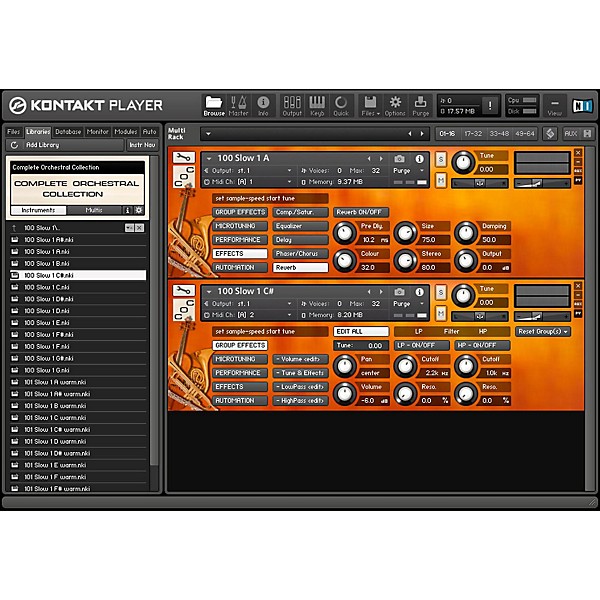Mute the 100 Slow 1 C# instrument
Screen dimensions: 600x600
click(441, 313)
